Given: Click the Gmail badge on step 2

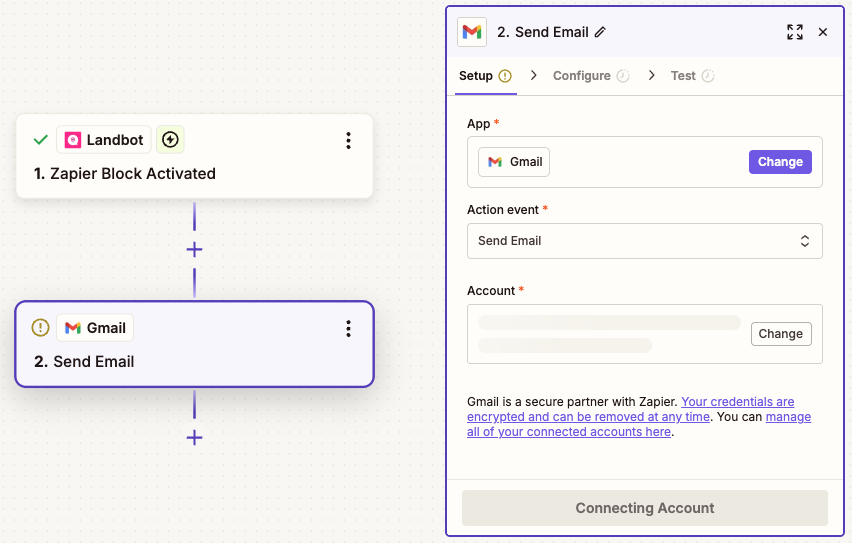Looking at the screenshot, I should point(95,328).
